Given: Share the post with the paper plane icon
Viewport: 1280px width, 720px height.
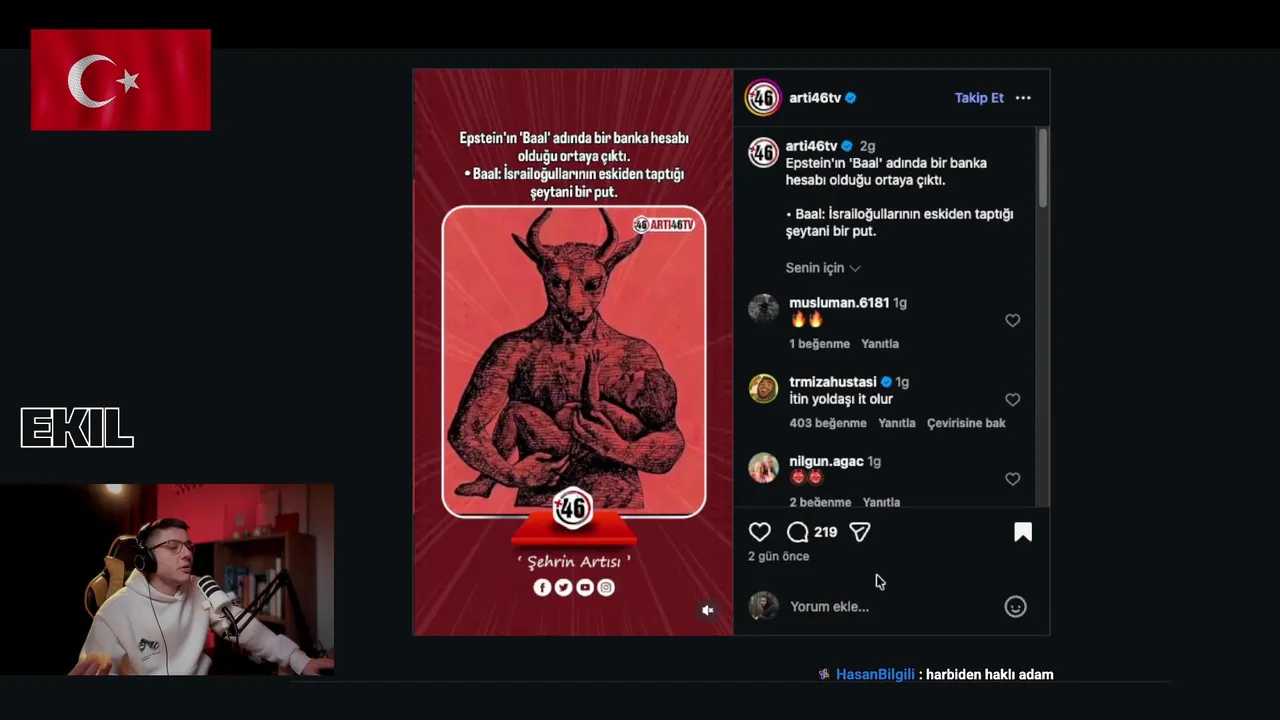Looking at the screenshot, I should point(860,532).
